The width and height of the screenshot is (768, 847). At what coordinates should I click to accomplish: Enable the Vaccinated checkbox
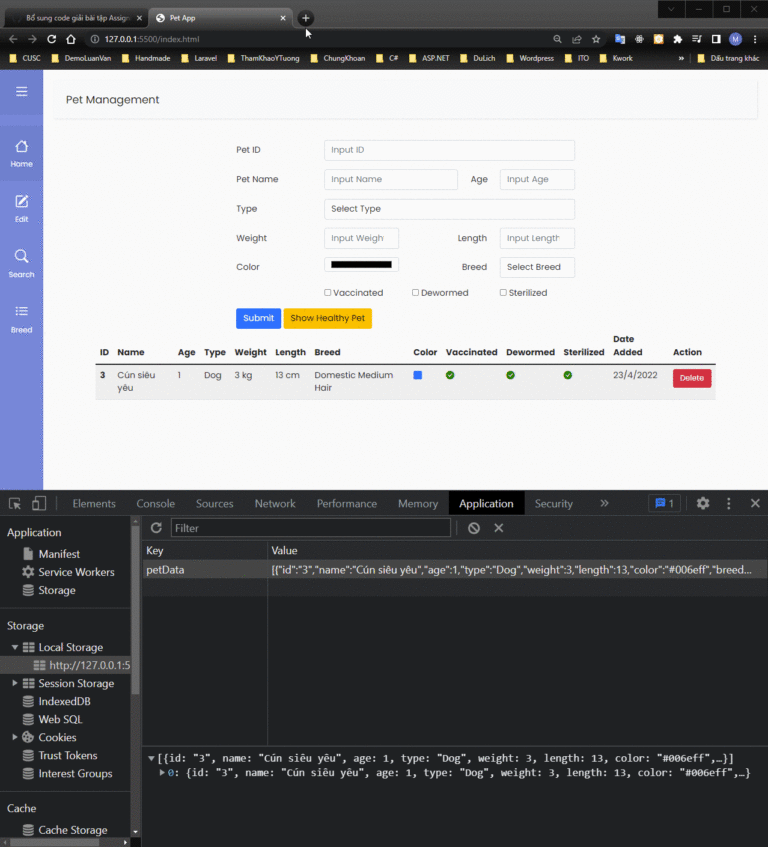point(328,293)
